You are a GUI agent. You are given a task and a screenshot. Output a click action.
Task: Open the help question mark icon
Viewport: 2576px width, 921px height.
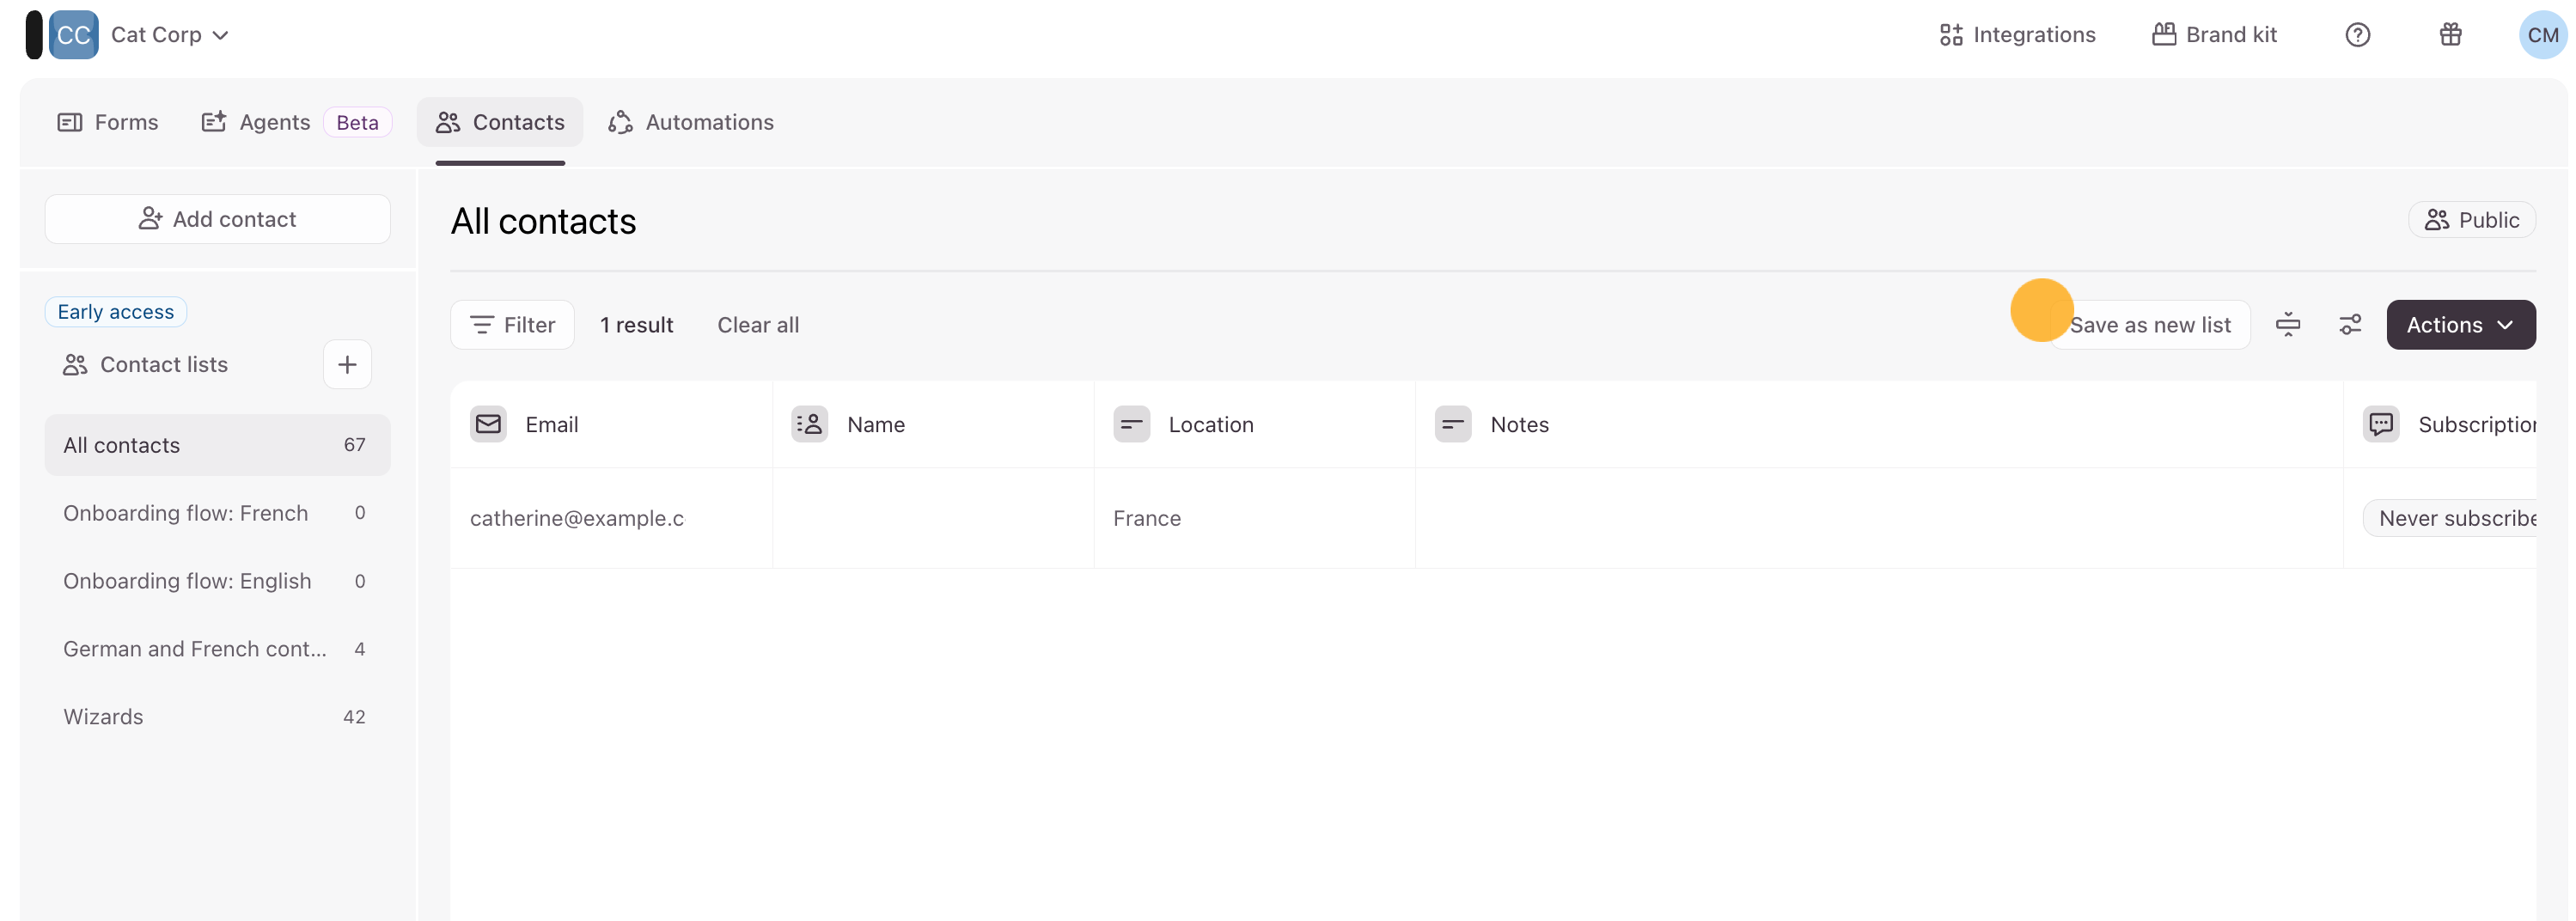(x=2357, y=35)
